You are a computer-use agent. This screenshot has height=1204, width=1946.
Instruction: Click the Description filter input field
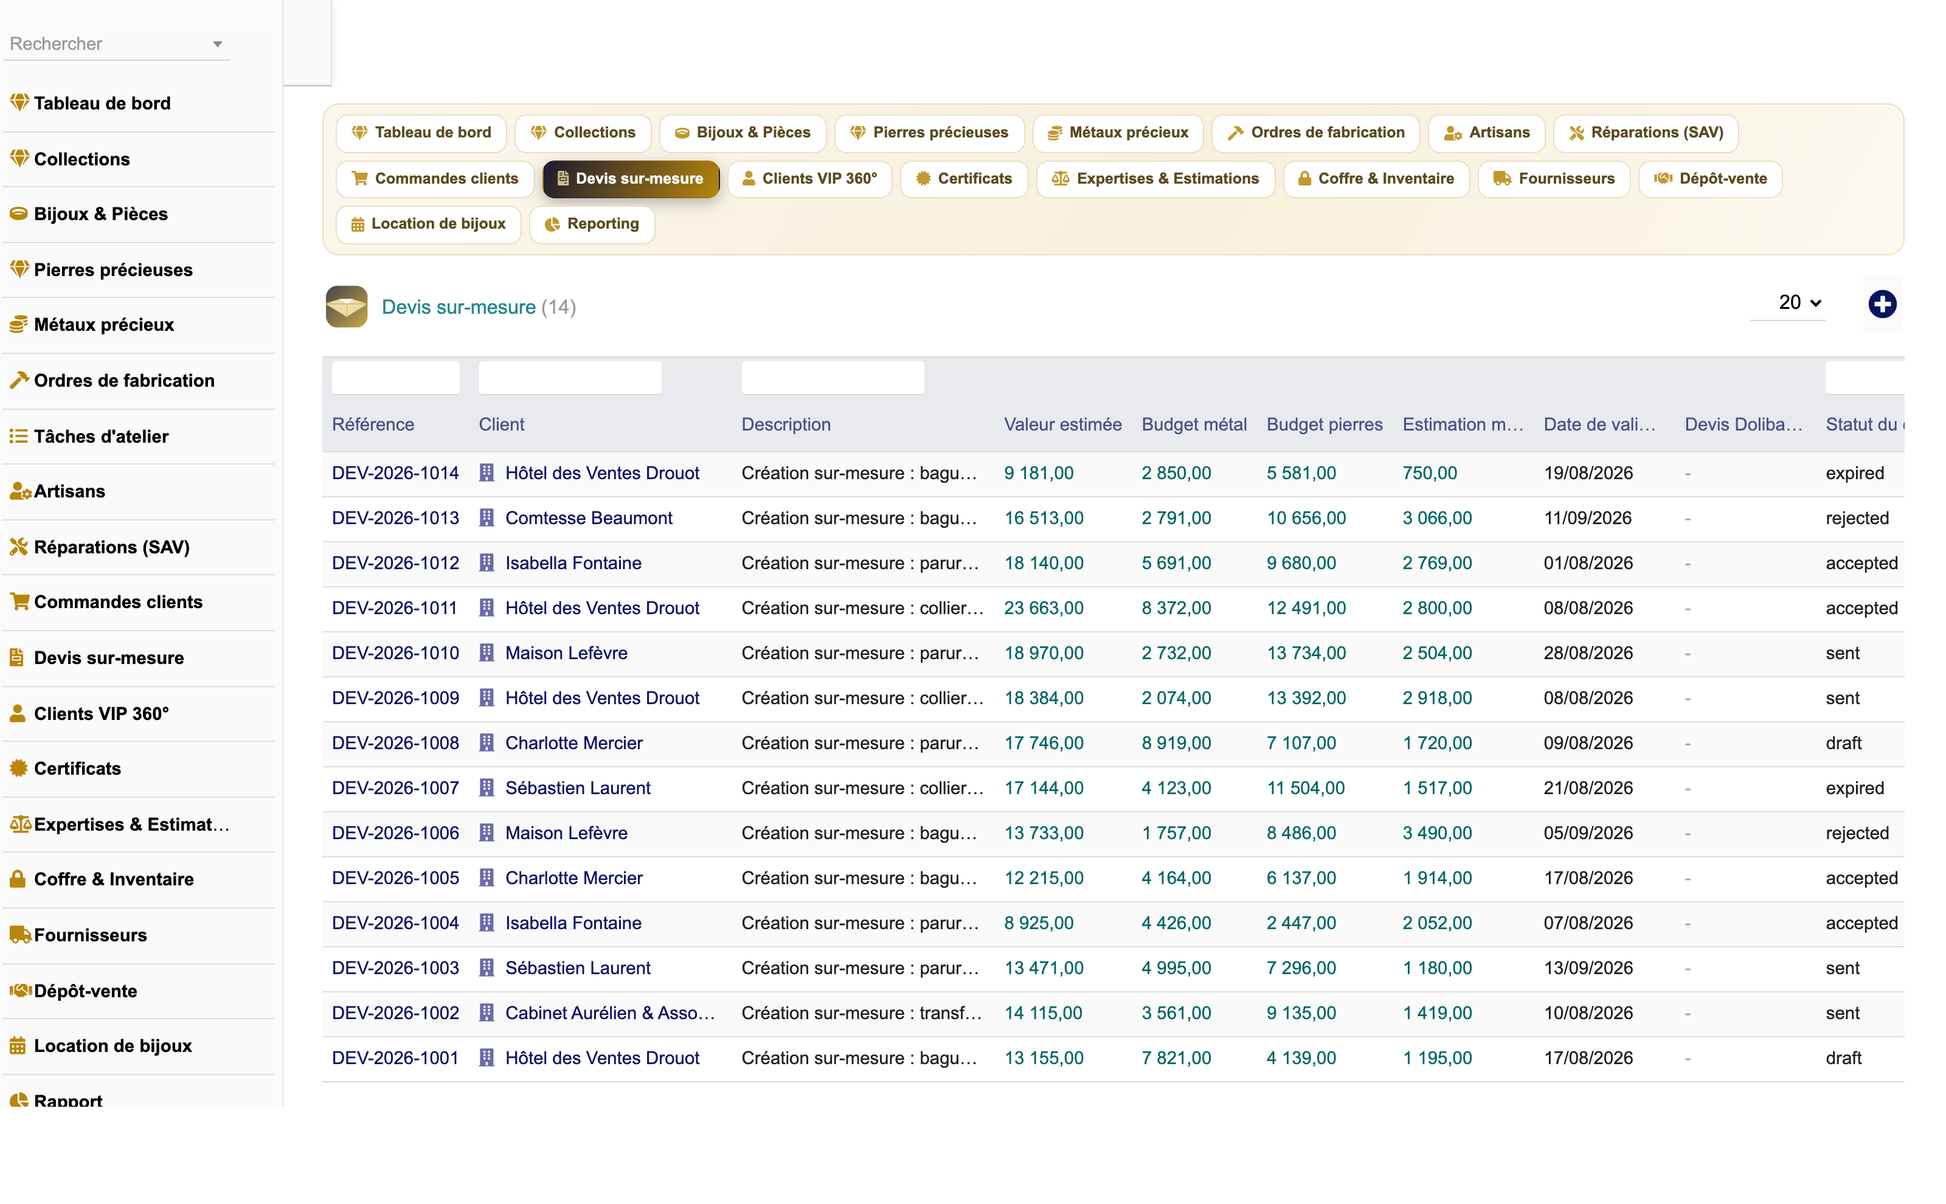[833, 377]
